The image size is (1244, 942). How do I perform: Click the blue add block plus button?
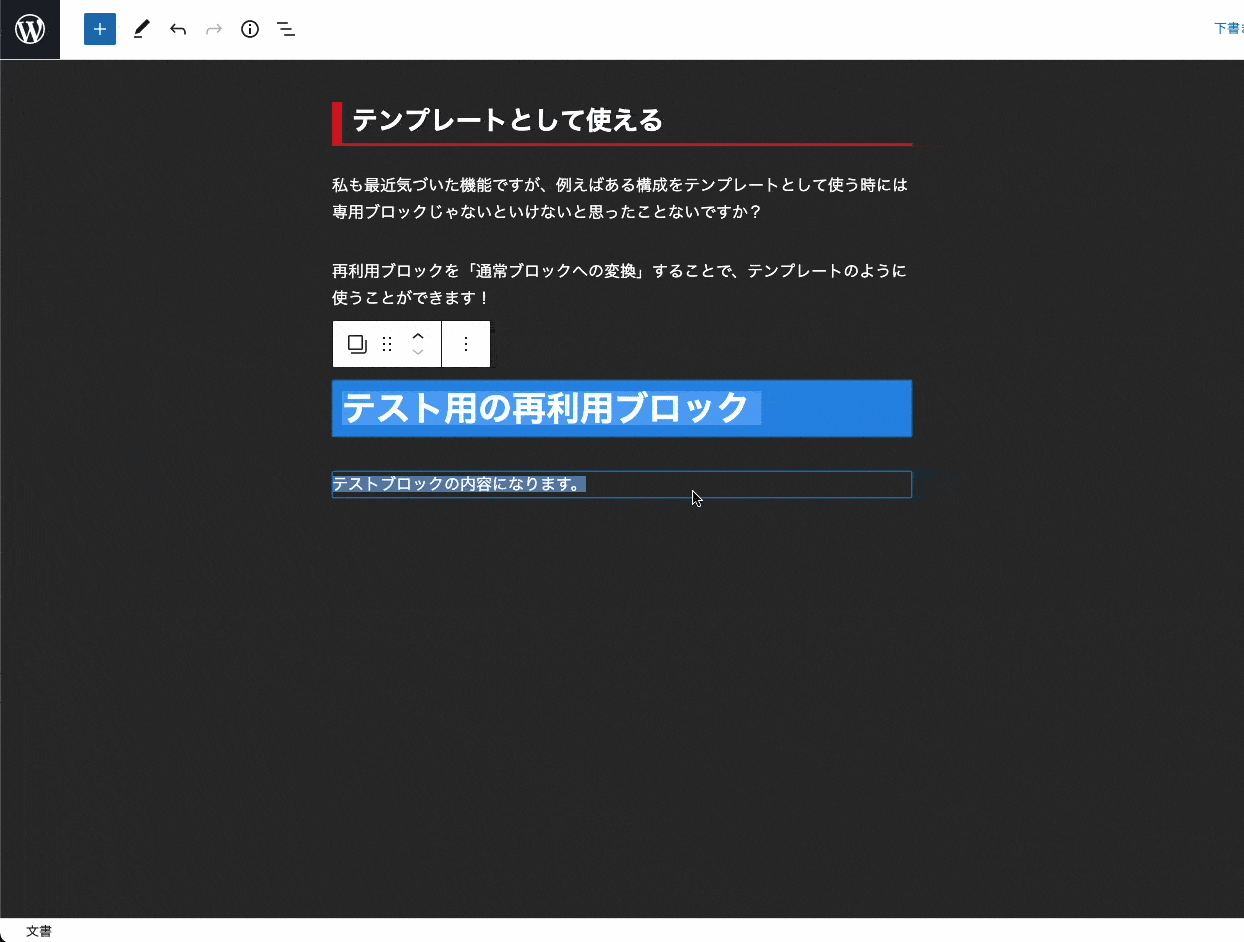coord(100,29)
